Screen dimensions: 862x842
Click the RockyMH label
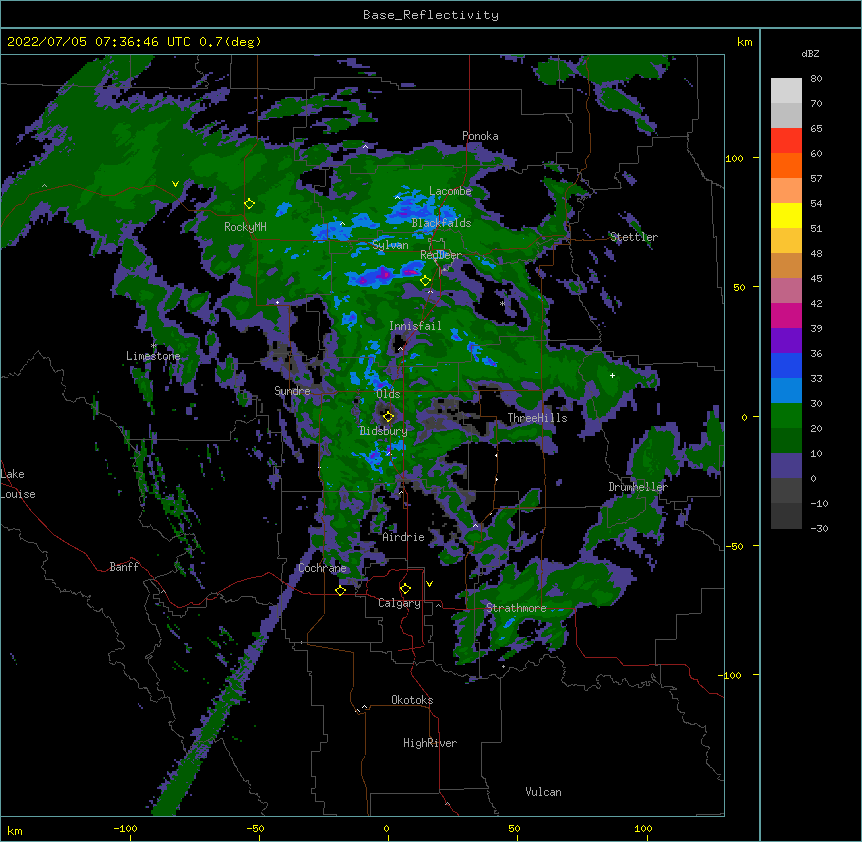245,226
